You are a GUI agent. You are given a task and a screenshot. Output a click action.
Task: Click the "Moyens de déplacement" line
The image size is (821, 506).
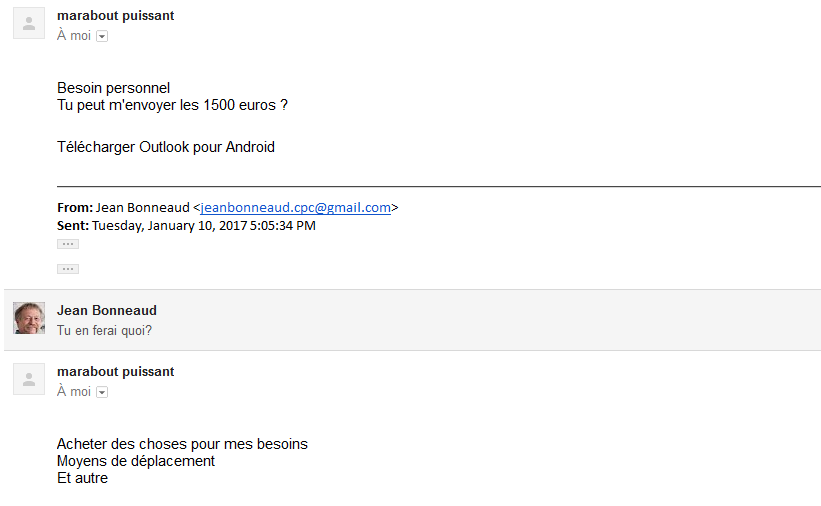(x=136, y=461)
